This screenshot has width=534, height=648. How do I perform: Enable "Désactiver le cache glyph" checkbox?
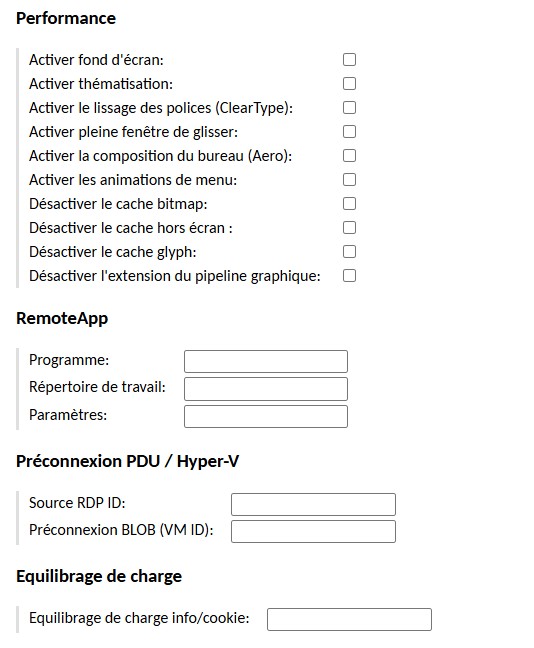pyautogui.click(x=349, y=251)
